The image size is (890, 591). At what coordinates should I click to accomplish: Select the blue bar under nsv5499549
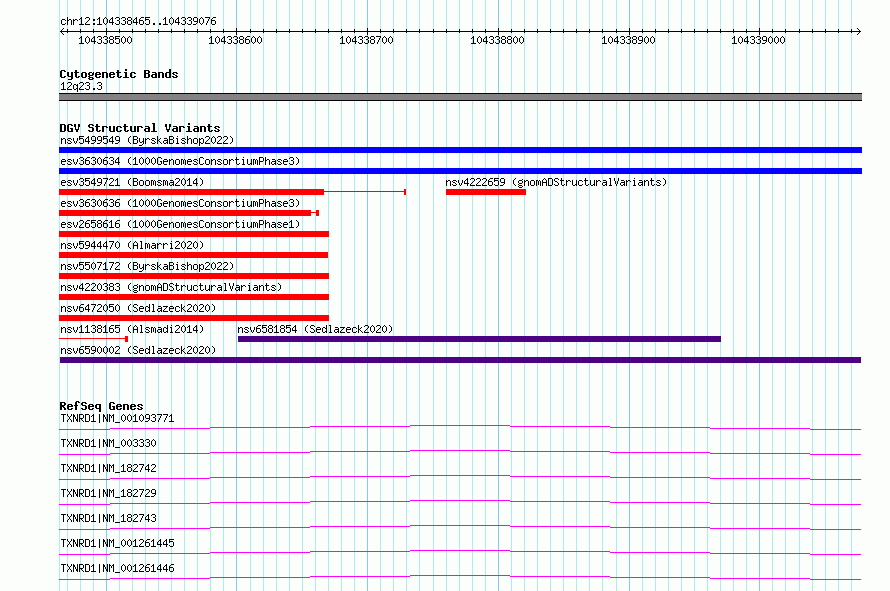click(460, 150)
